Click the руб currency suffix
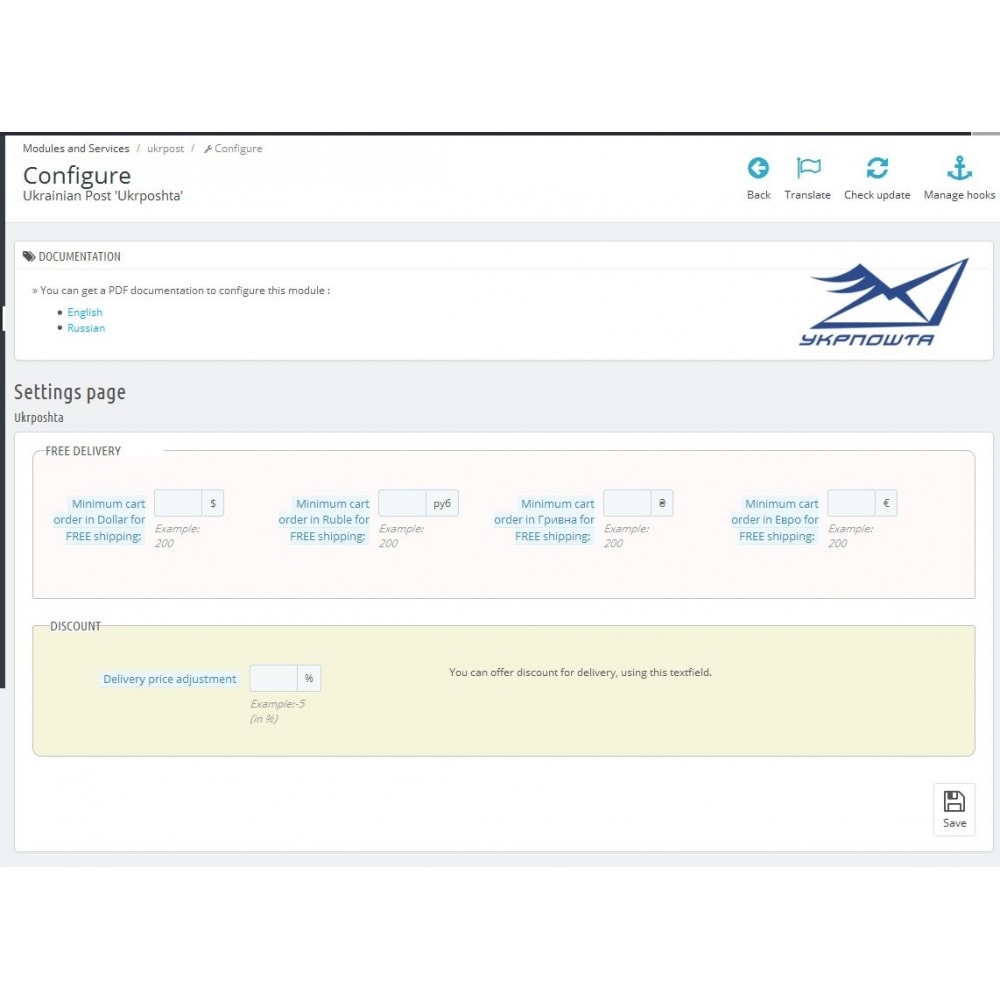The width and height of the screenshot is (1000, 1000). (442, 503)
